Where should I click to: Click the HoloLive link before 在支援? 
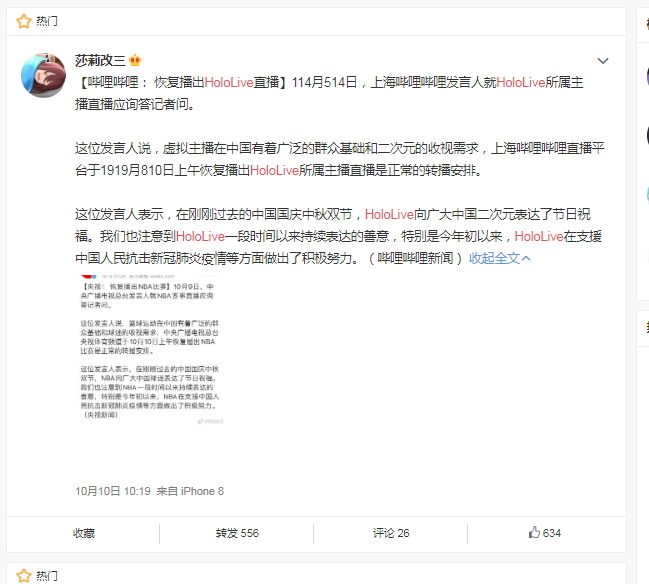point(538,236)
